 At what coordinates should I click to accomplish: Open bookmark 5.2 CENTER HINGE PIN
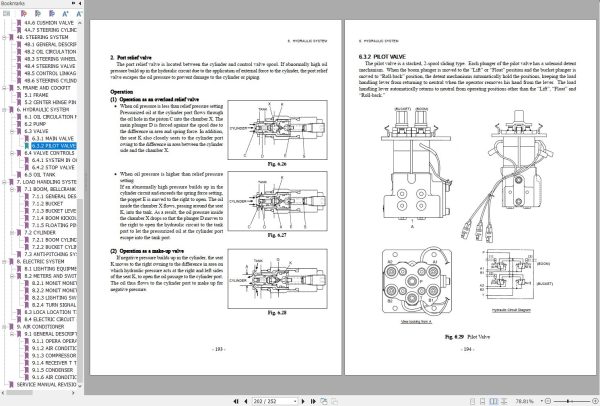click(x=50, y=102)
